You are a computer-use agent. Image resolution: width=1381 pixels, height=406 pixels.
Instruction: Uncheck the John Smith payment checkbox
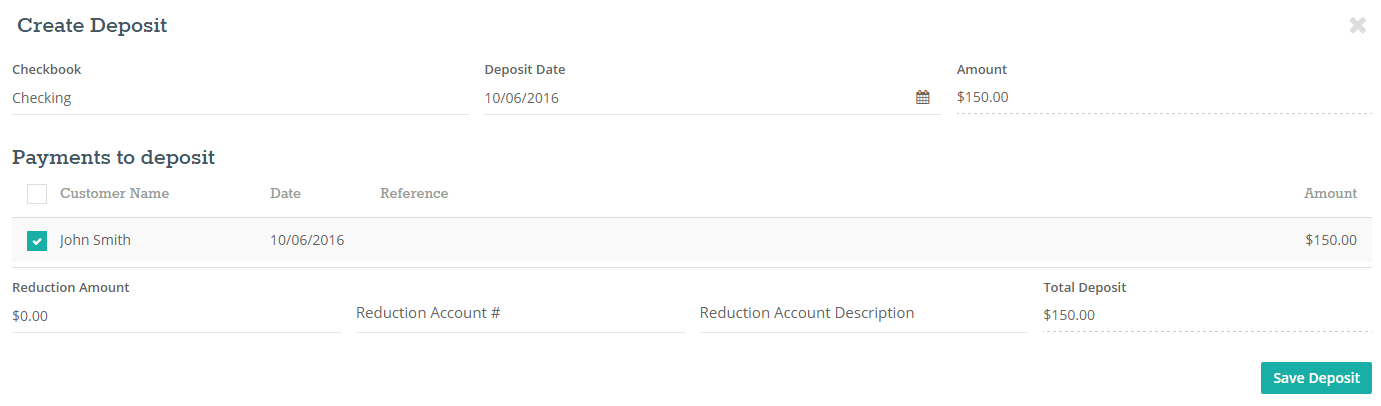pyautogui.click(x=37, y=241)
